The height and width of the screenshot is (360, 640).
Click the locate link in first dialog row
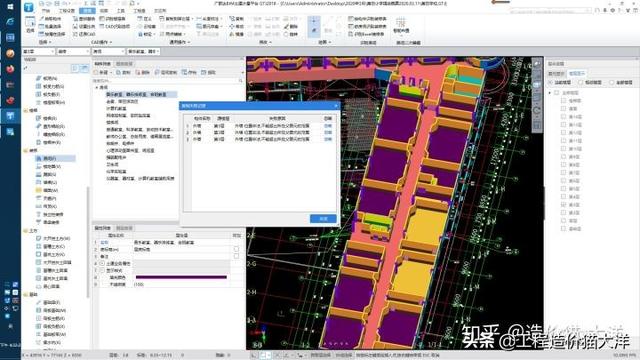[x=328, y=126]
